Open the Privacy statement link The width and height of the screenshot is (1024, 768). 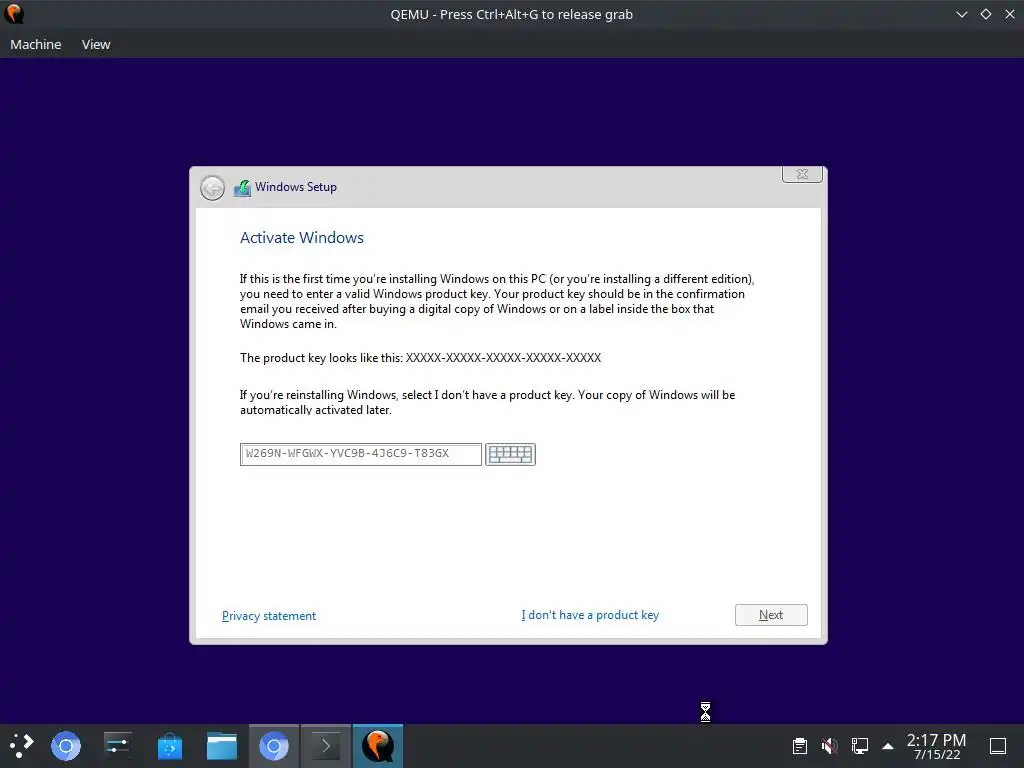tap(269, 616)
